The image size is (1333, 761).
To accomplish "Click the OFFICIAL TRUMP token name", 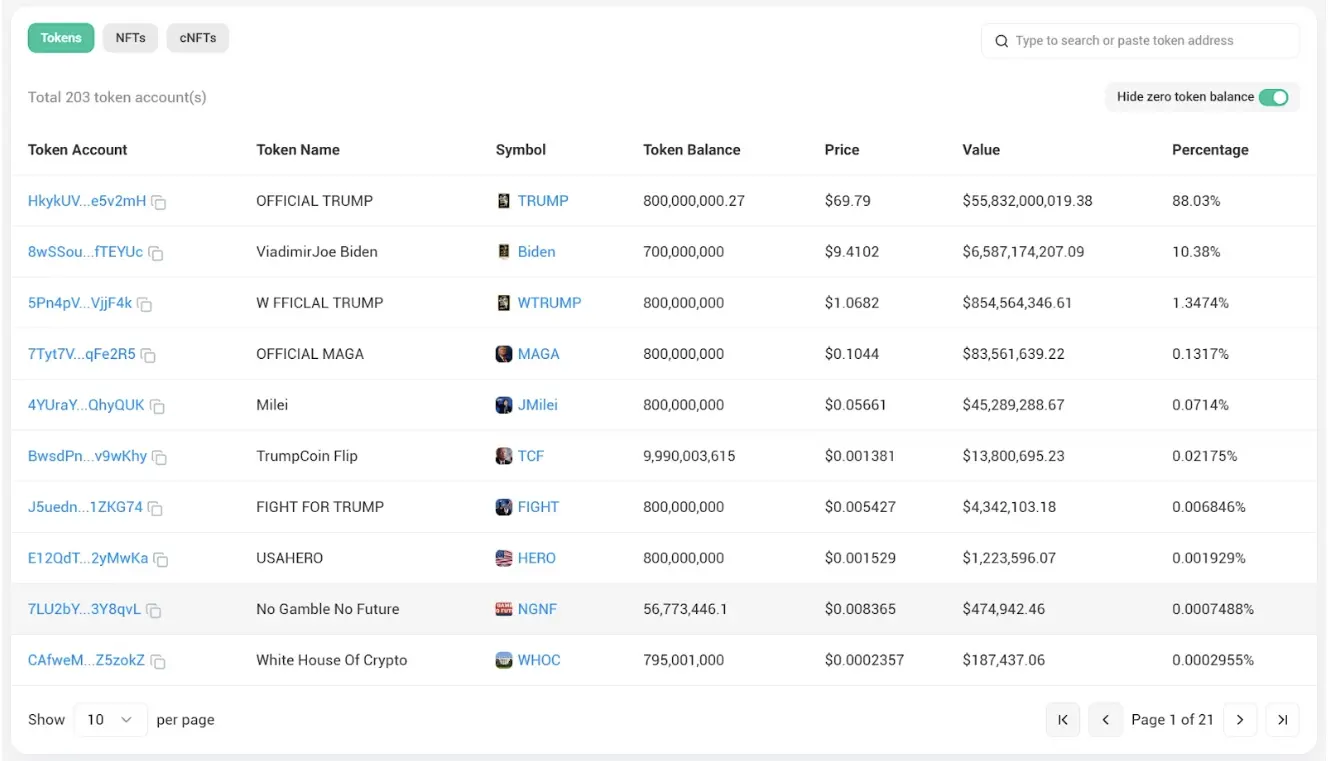I will pyautogui.click(x=315, y=201).
